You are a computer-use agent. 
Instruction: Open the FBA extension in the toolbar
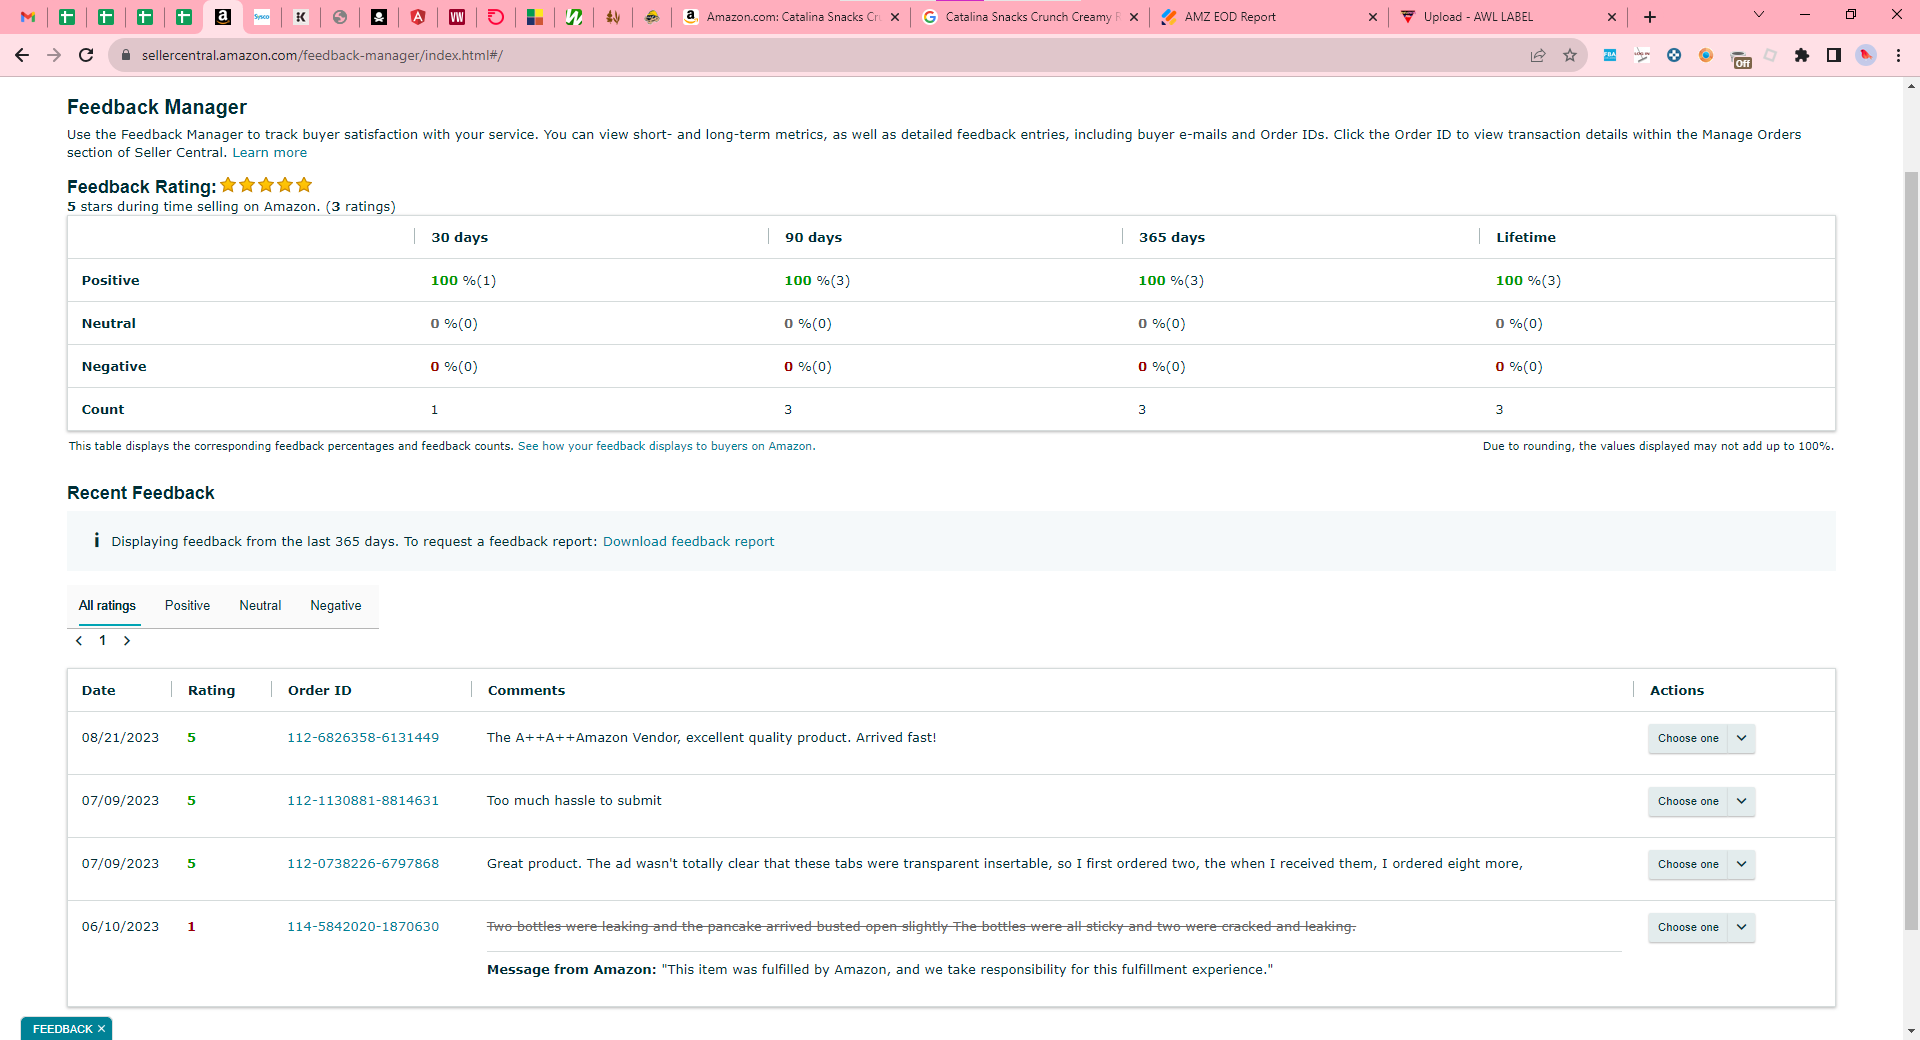pos(1610,55)
